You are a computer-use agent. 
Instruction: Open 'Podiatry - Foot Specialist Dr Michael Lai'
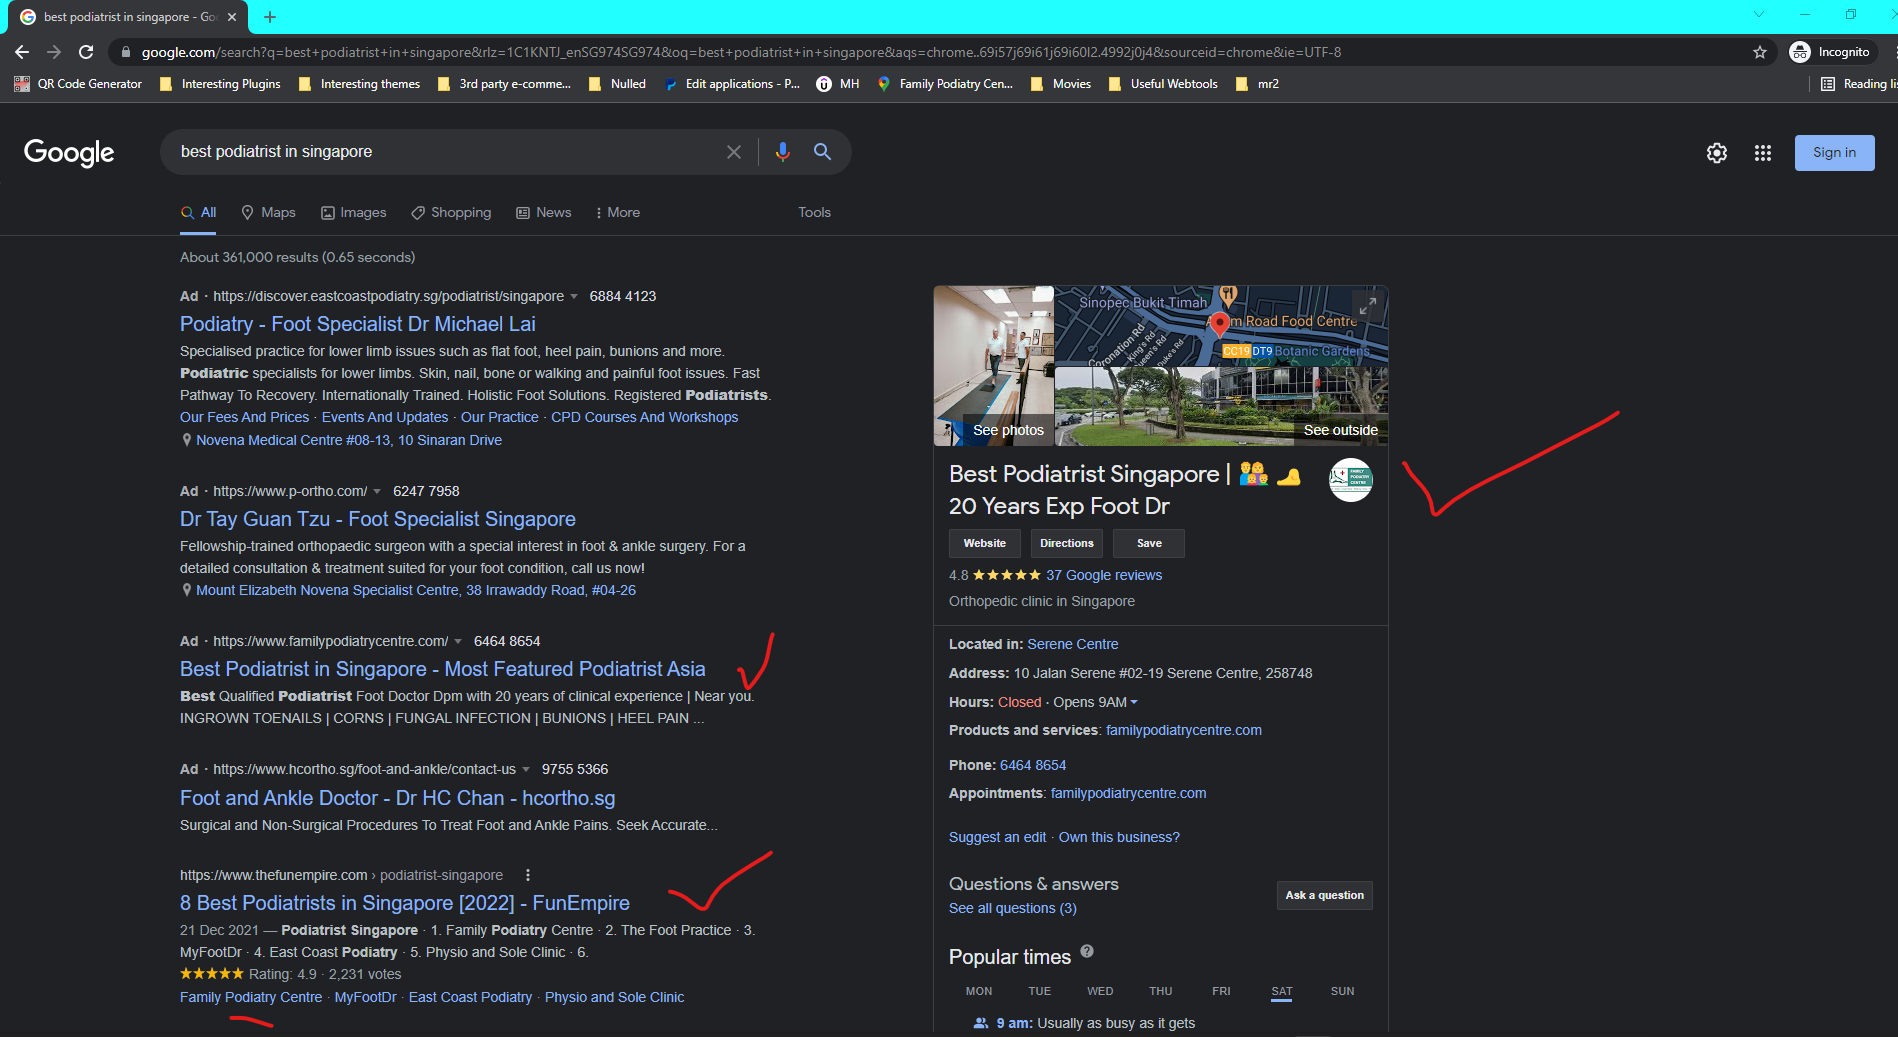tap(358, 324)
